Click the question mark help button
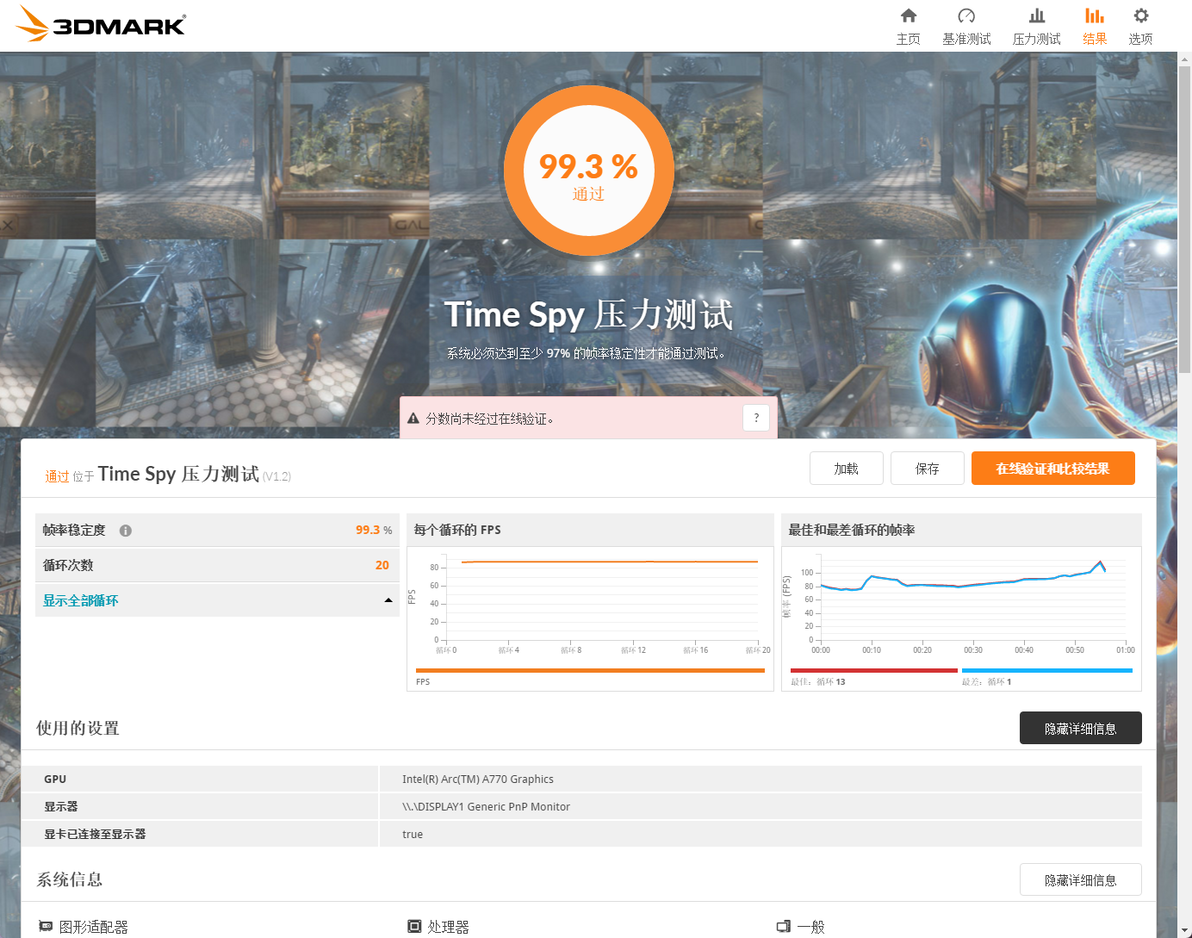Screen dimensions: 1192x938 click(x=756, y=417)
